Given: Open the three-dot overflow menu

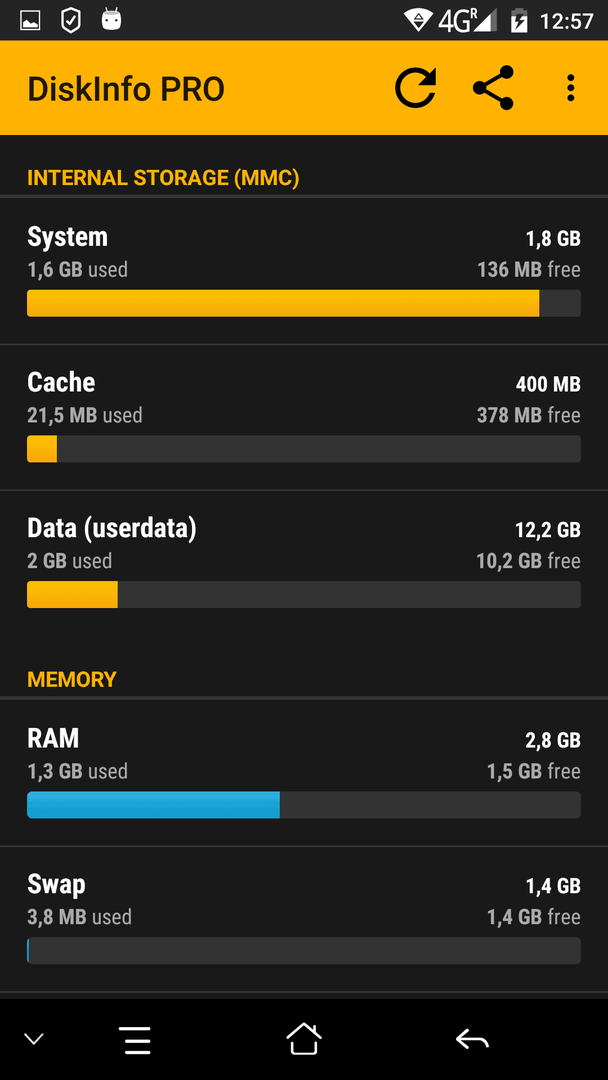Looking at the screenshot, I should [570, 88].
